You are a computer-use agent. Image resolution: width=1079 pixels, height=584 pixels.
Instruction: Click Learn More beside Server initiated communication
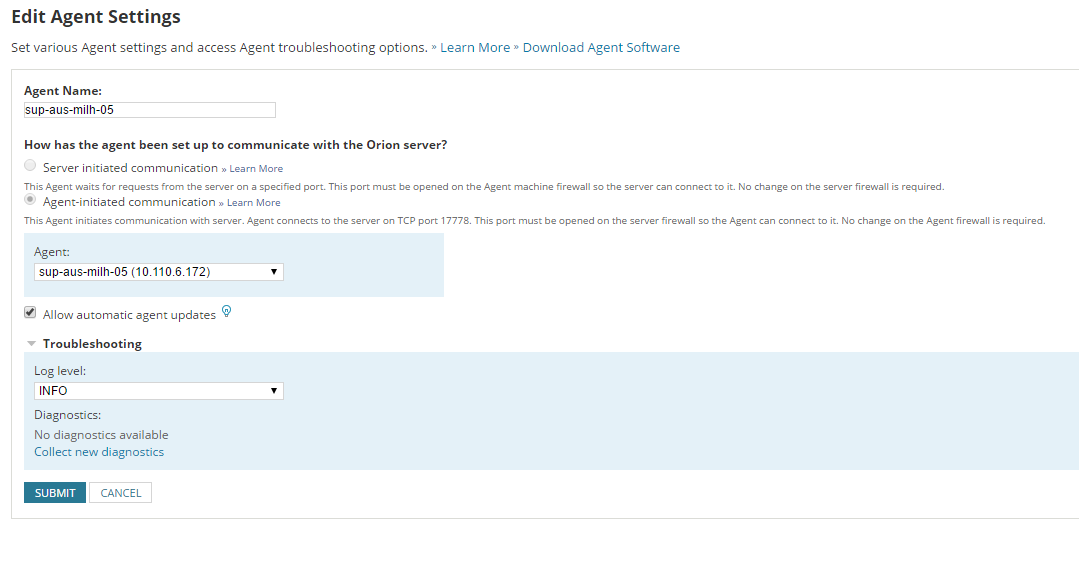click(255, 167)
